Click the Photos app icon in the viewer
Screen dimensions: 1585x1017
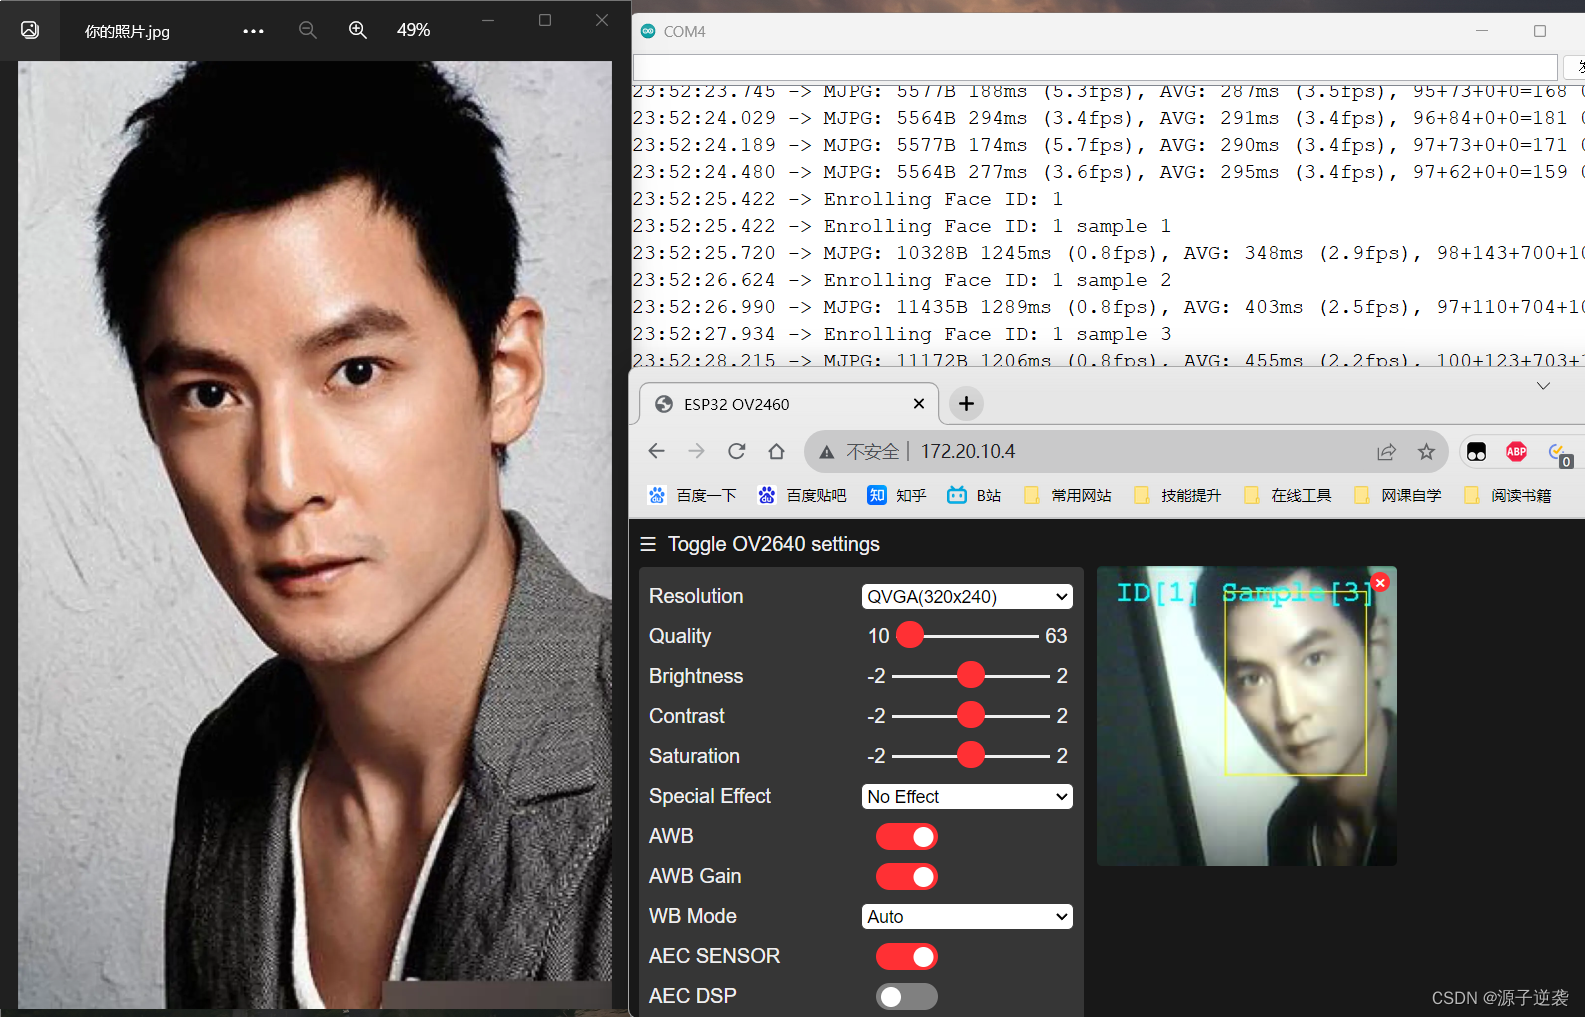tap(30, 30)
